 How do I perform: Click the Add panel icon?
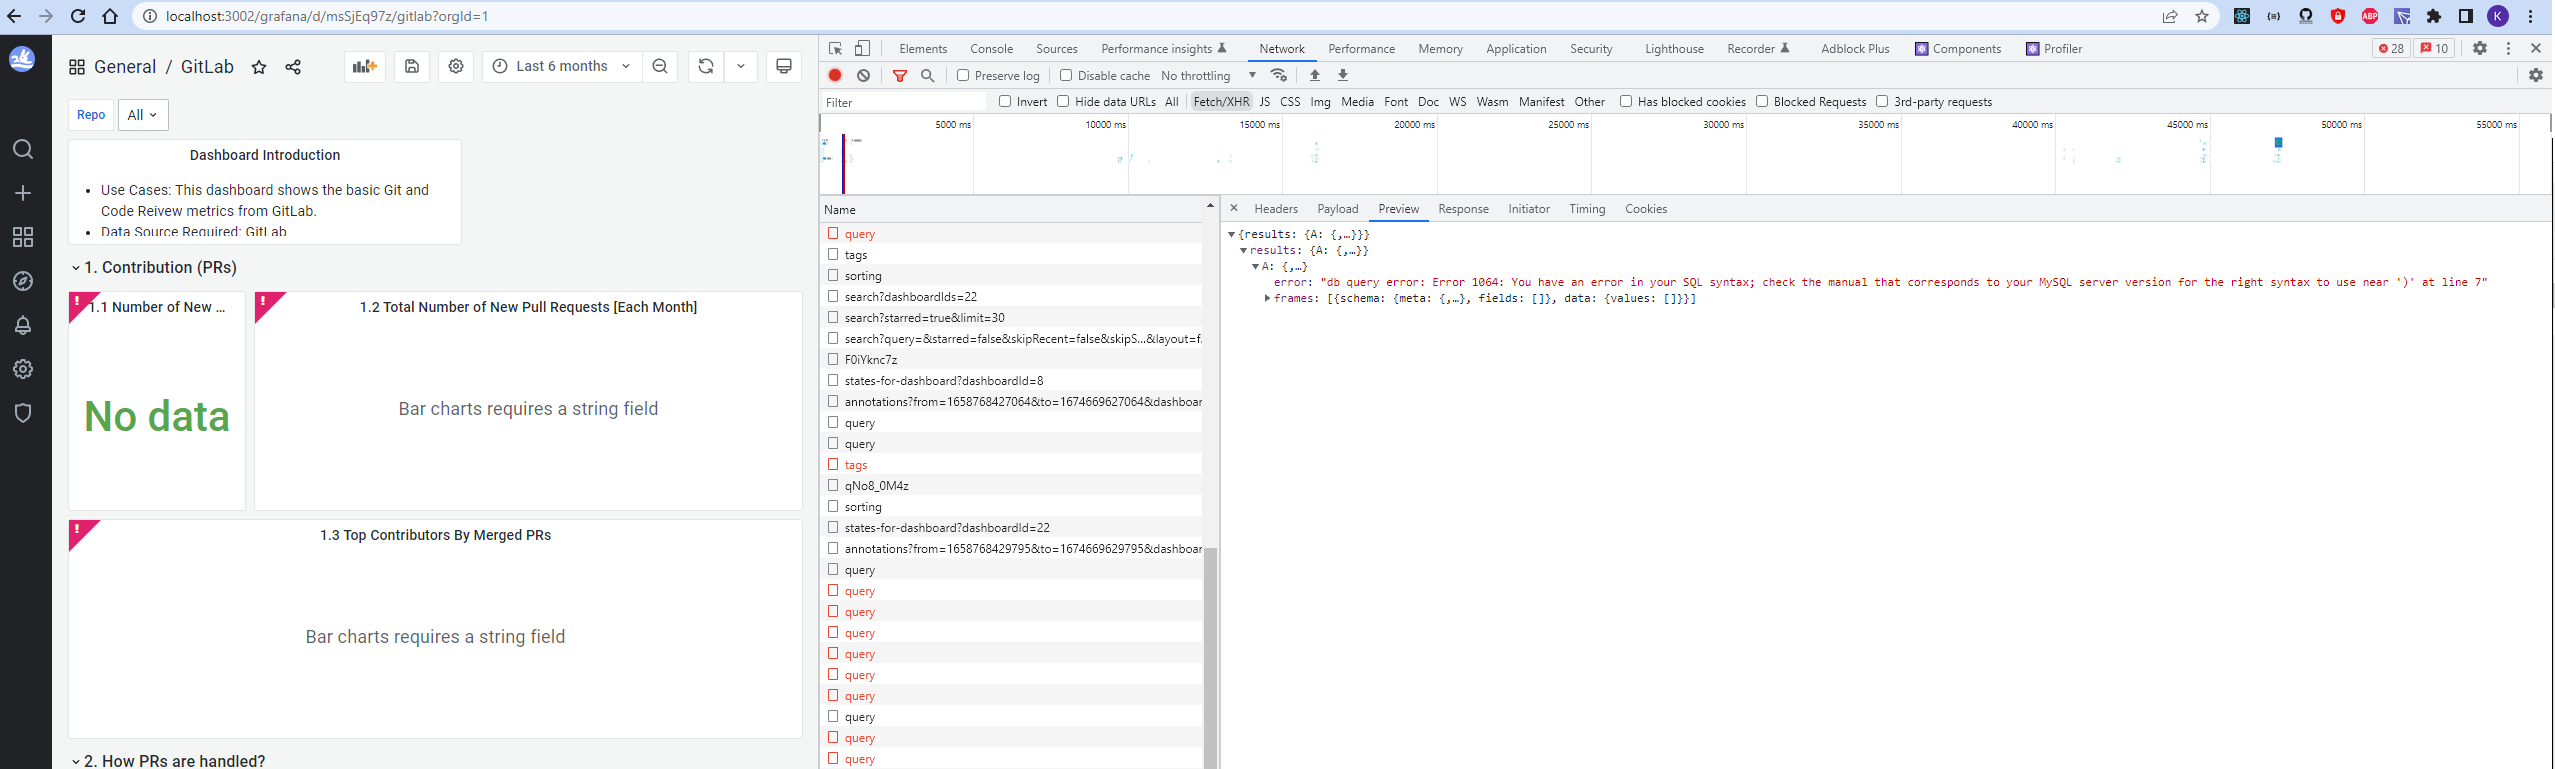[365, 66]
